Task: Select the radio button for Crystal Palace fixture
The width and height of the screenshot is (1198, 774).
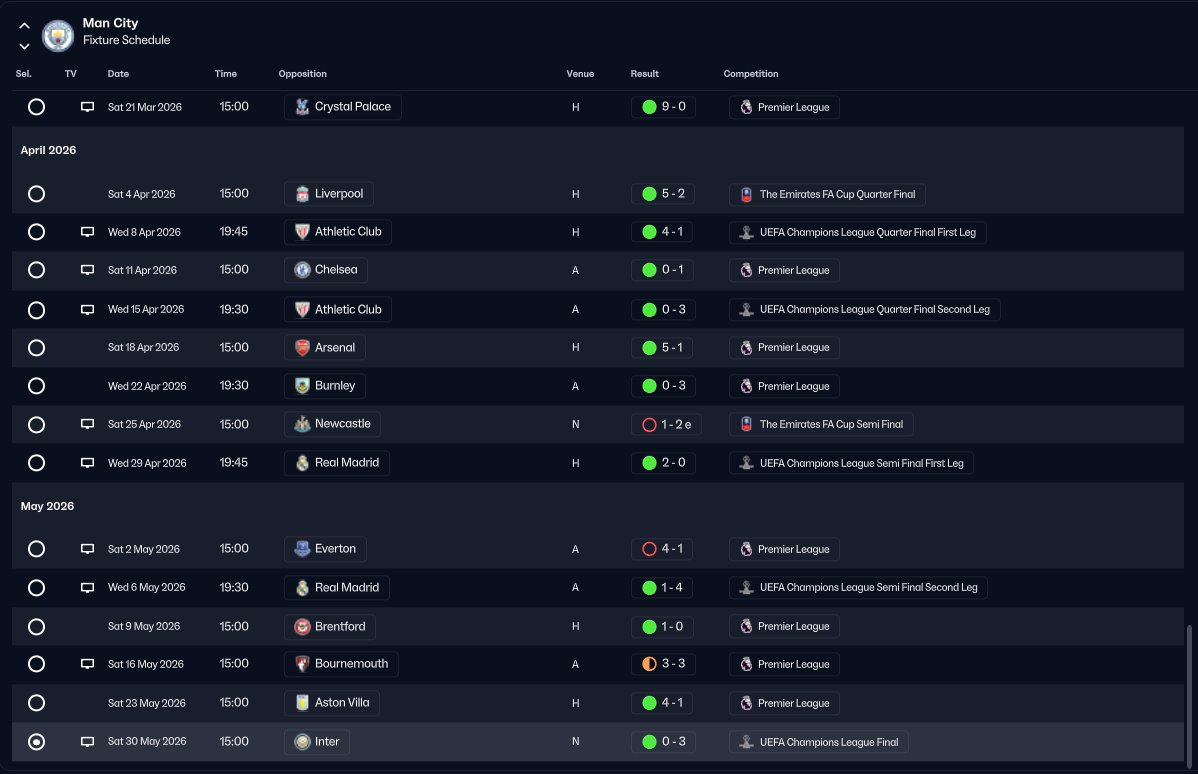Action: [x=36, y=107]
